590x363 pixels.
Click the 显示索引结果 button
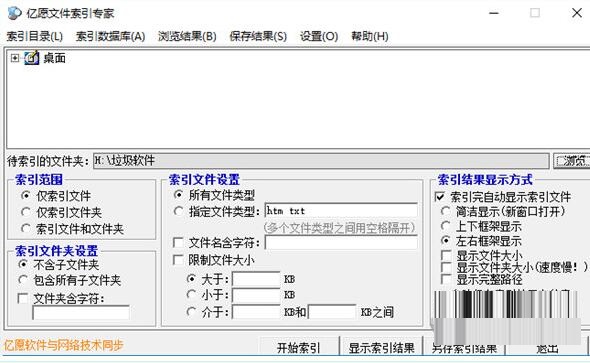coord(382,347)
